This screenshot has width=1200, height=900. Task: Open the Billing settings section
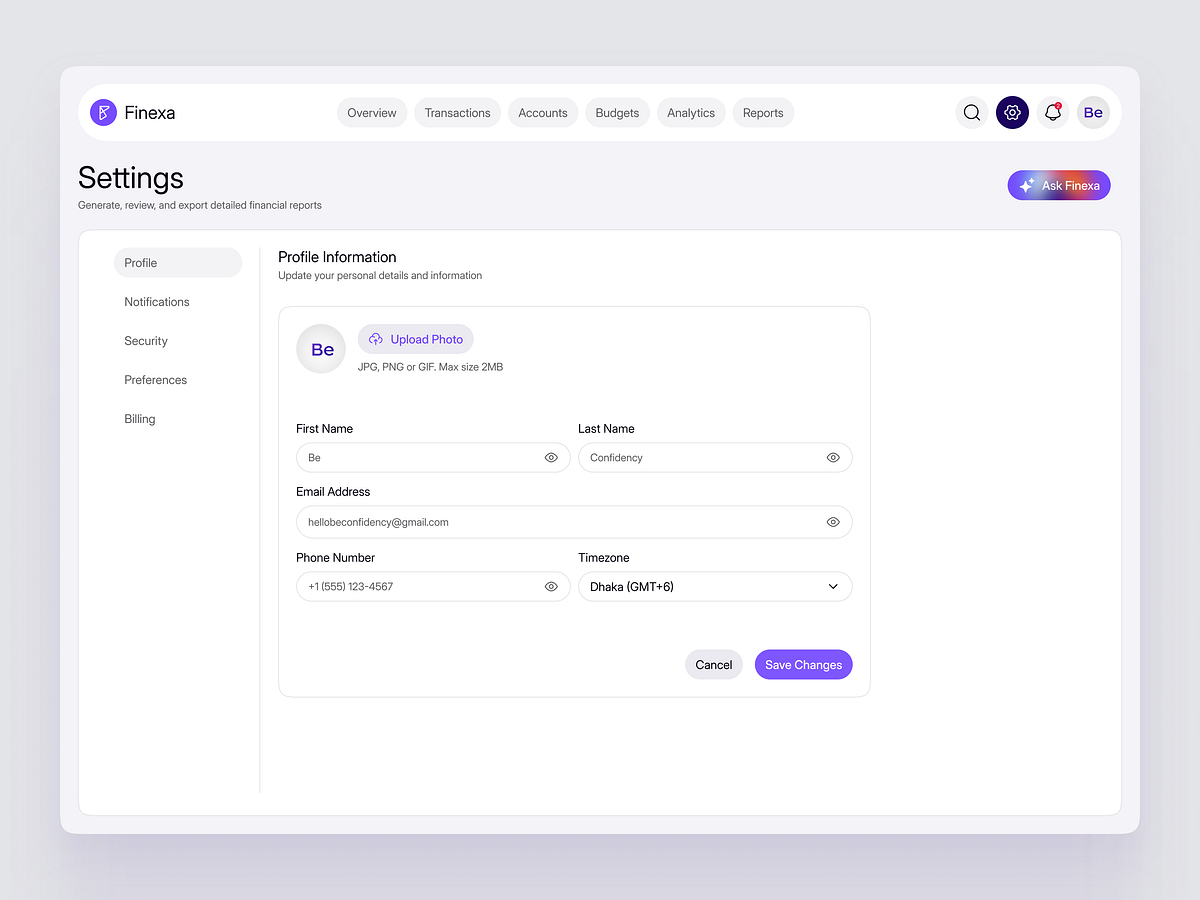139,418
